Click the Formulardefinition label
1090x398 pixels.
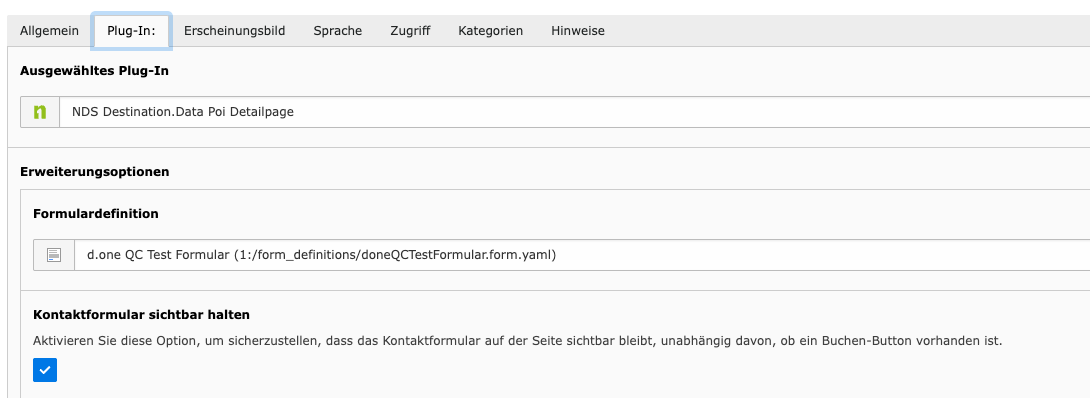pos(96,214)
